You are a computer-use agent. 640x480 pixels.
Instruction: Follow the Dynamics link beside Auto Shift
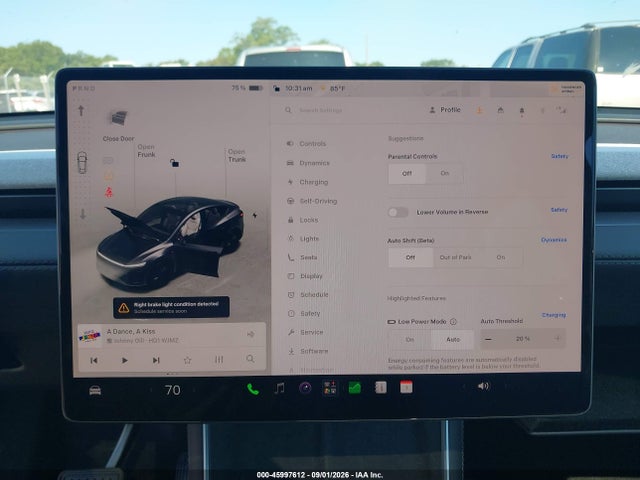(x=553, y=240)
